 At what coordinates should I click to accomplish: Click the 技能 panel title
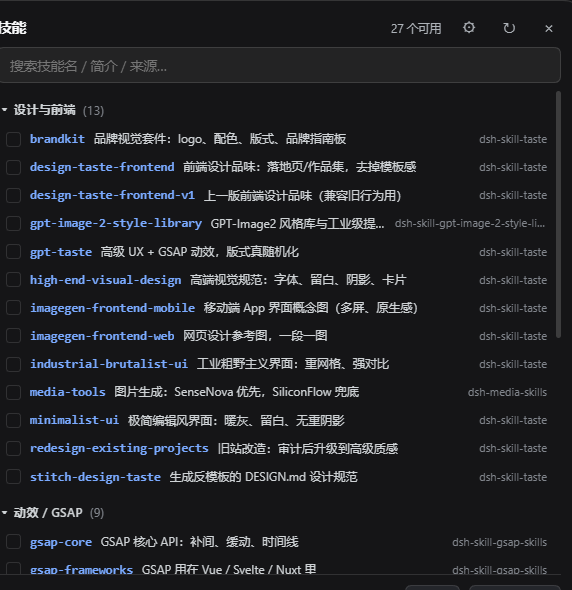[13, 28]
